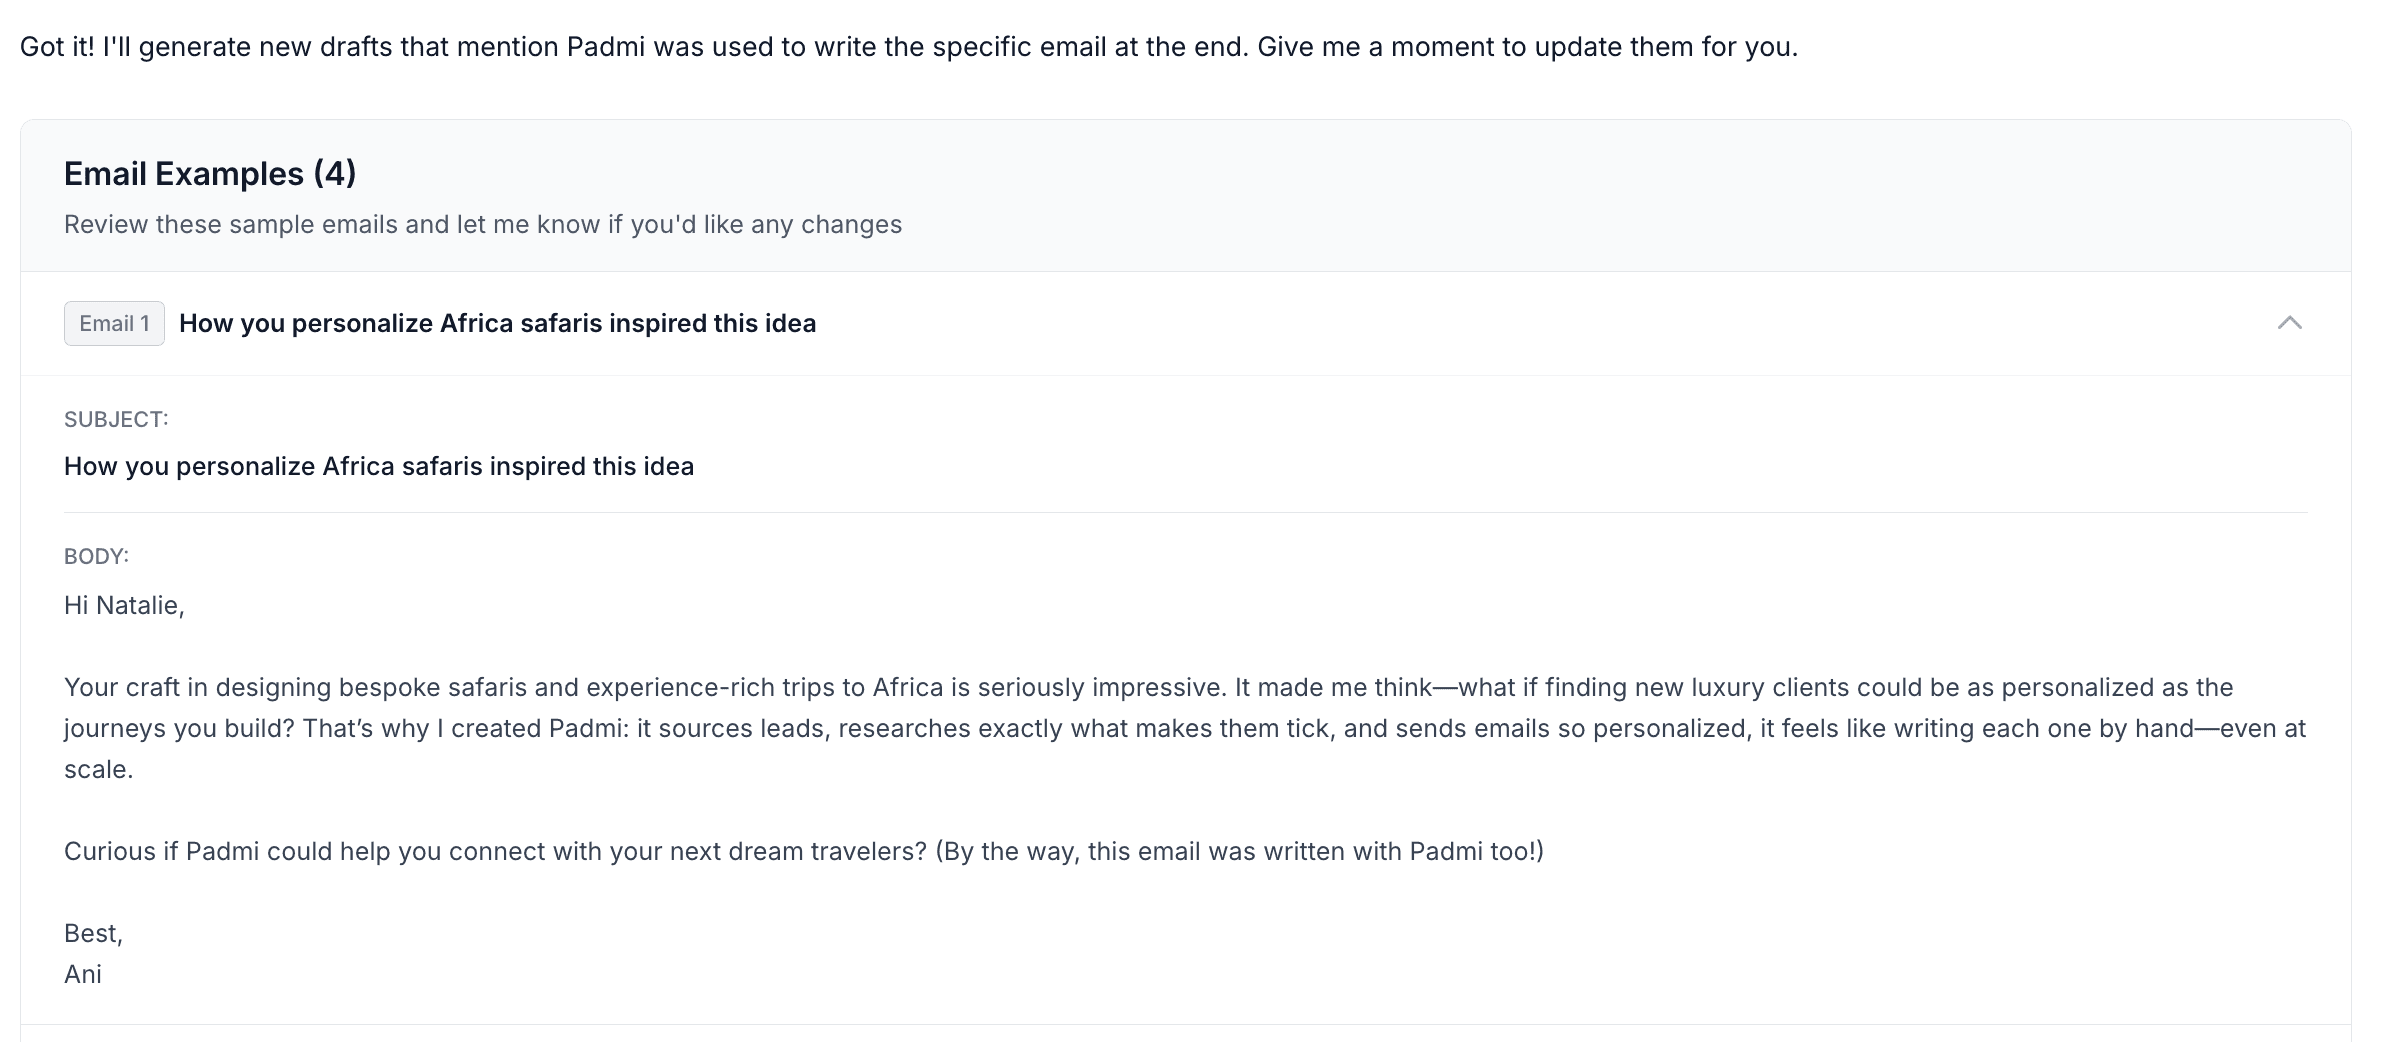Click the parenthetical "By the way" note
The image size is (2384, 1042).
pos(1240,852)
